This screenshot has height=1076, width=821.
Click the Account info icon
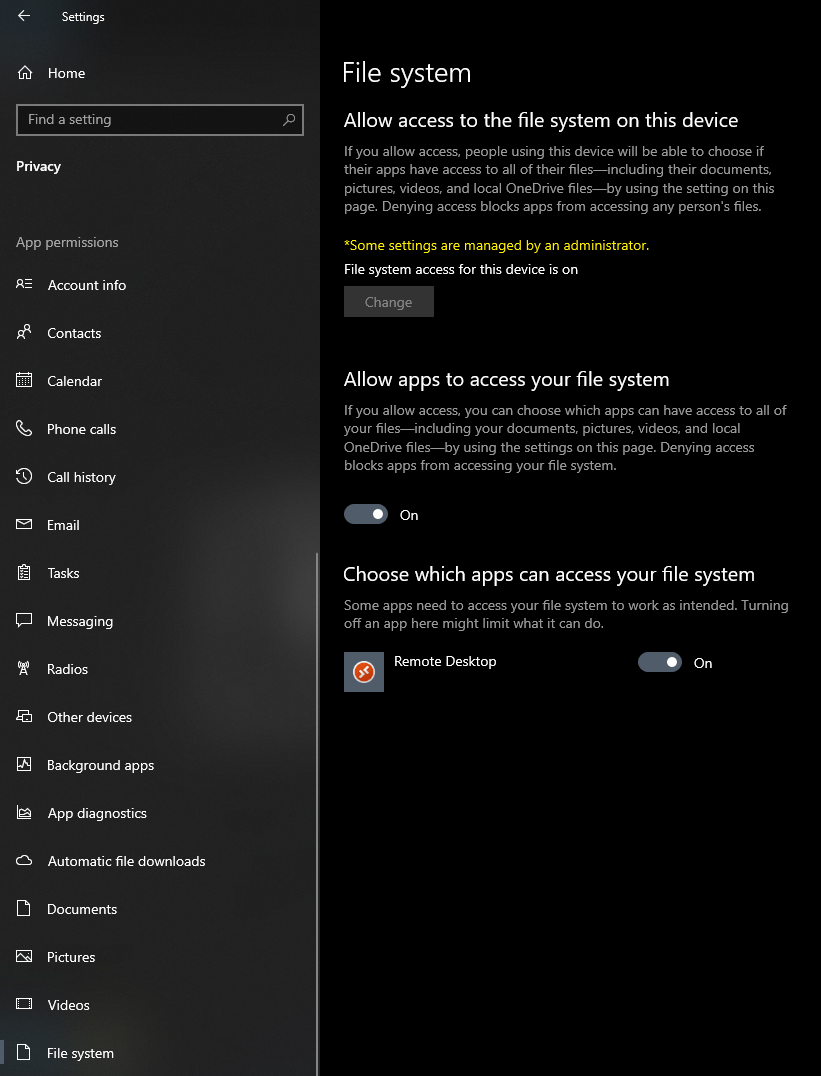click(24, 284)
